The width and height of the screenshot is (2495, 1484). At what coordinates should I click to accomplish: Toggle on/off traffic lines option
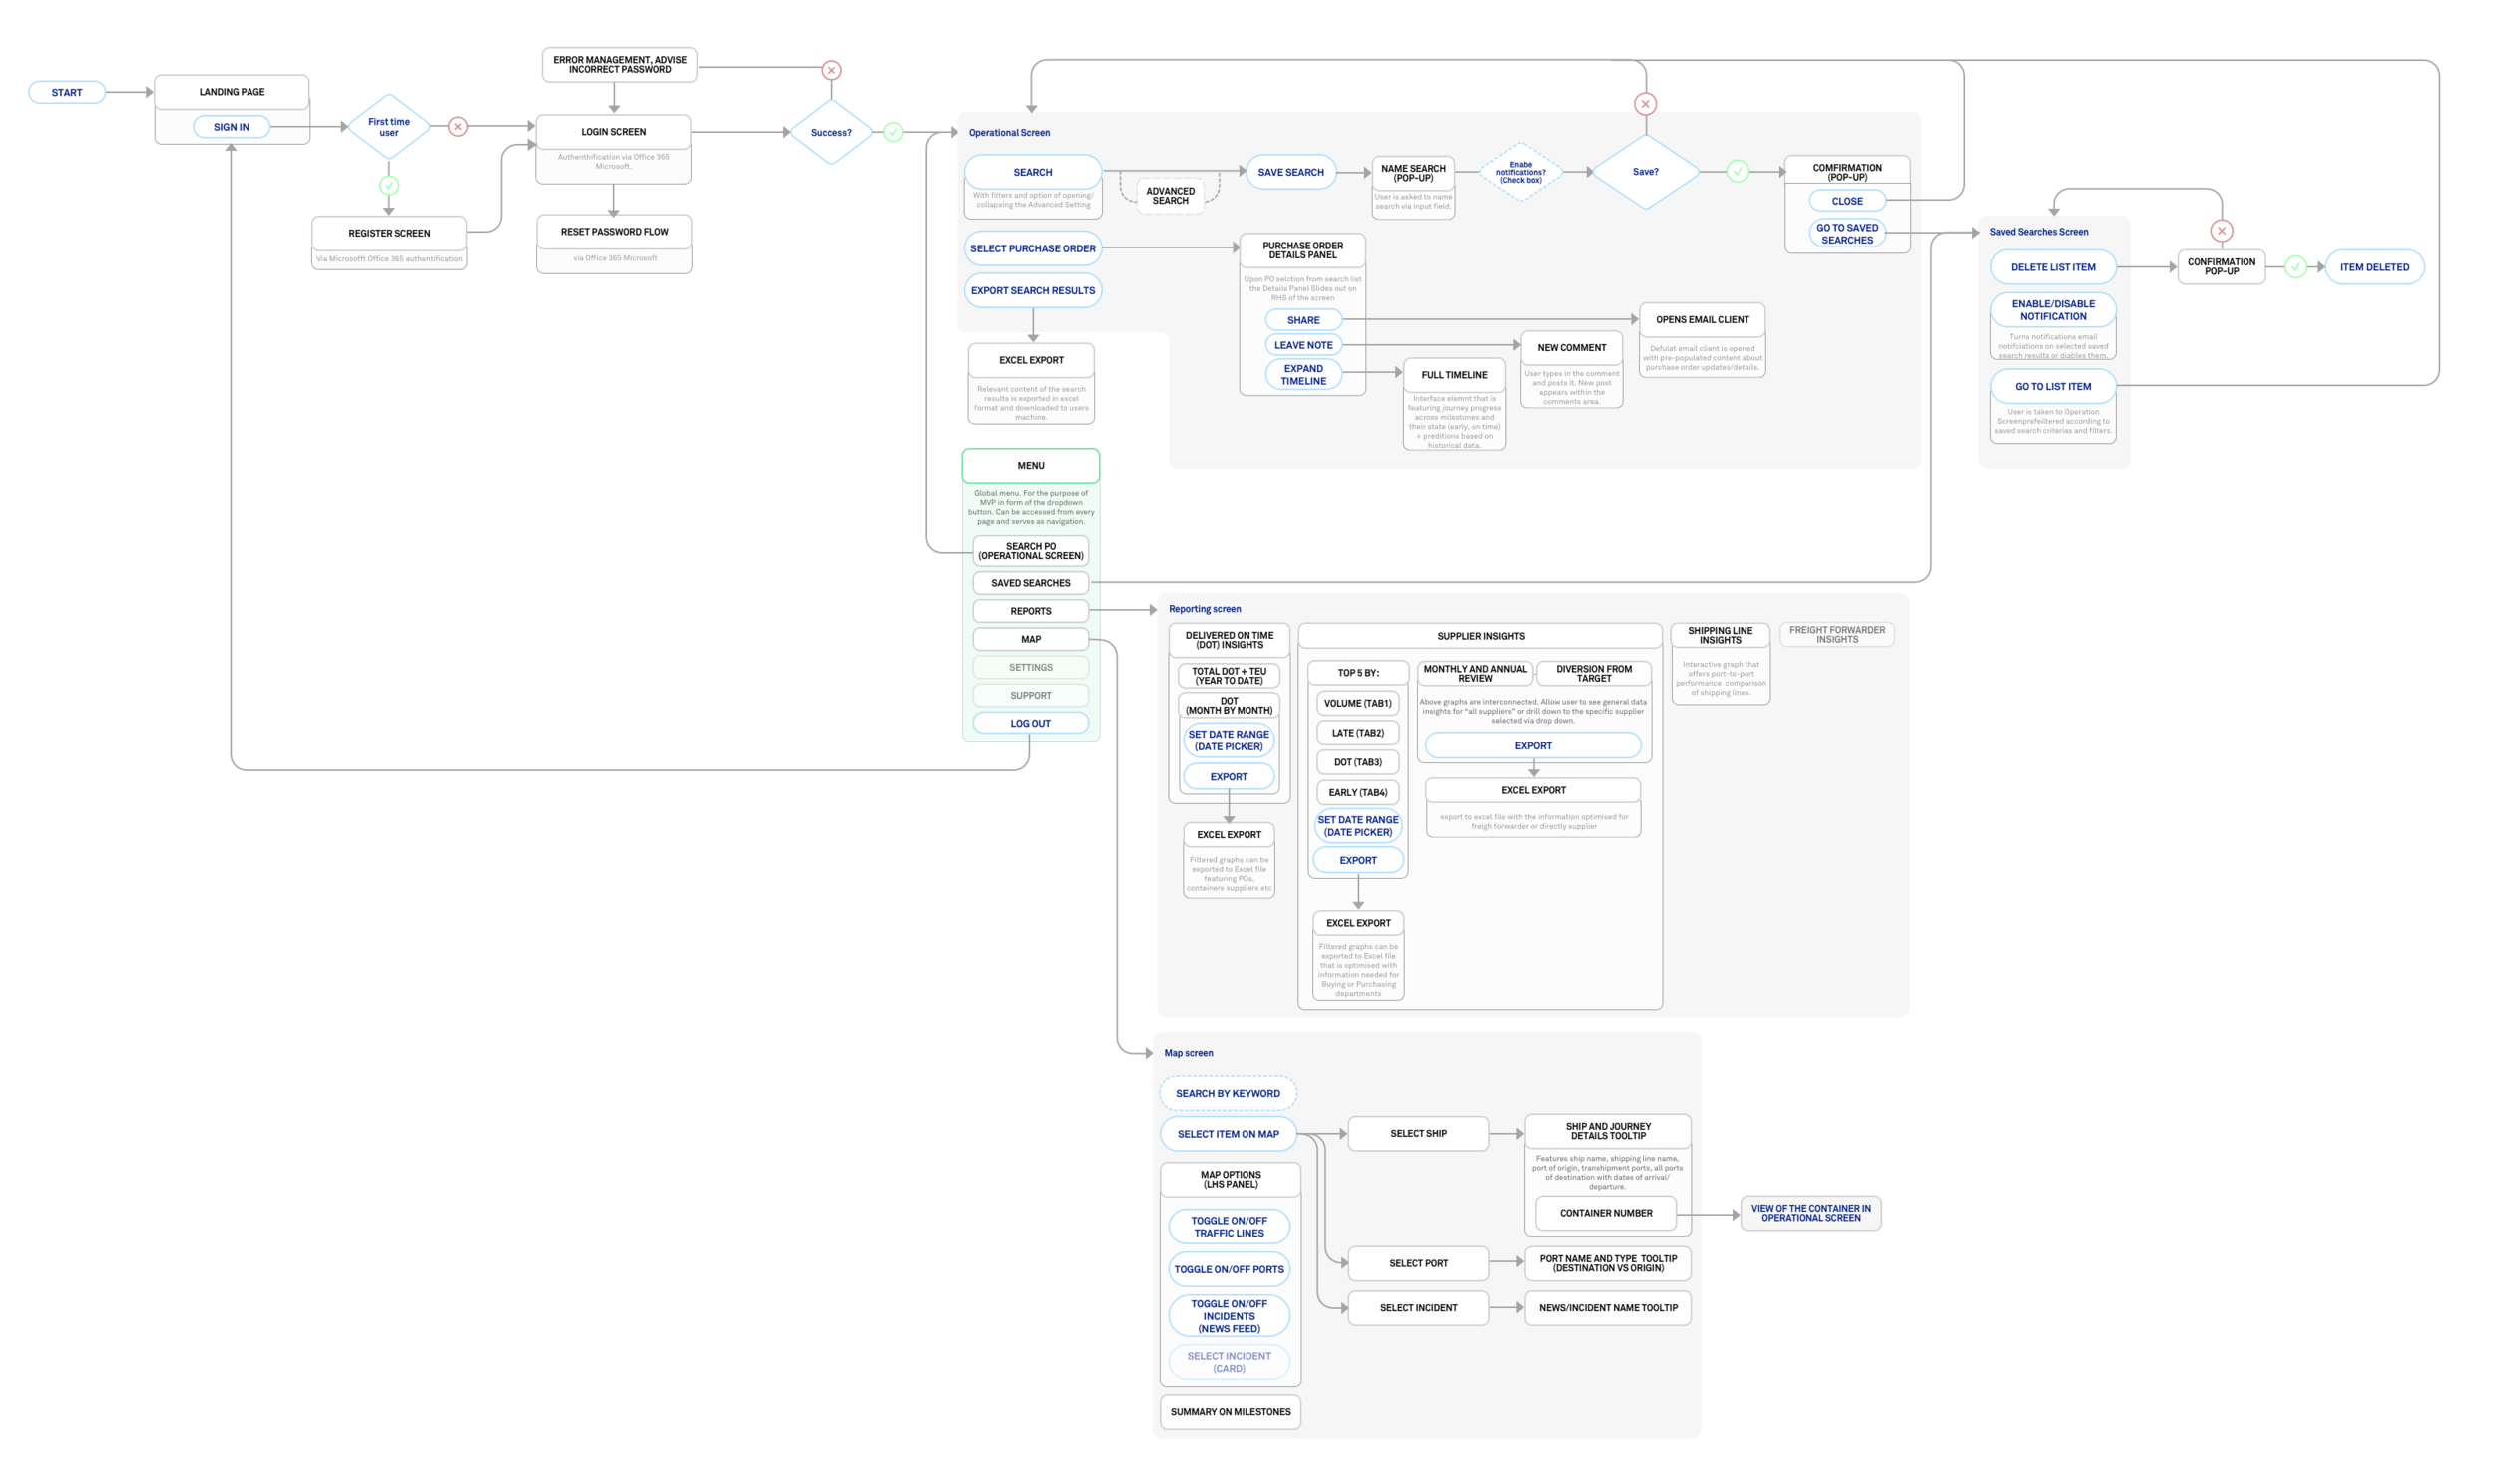[x=1228, y=1226]
